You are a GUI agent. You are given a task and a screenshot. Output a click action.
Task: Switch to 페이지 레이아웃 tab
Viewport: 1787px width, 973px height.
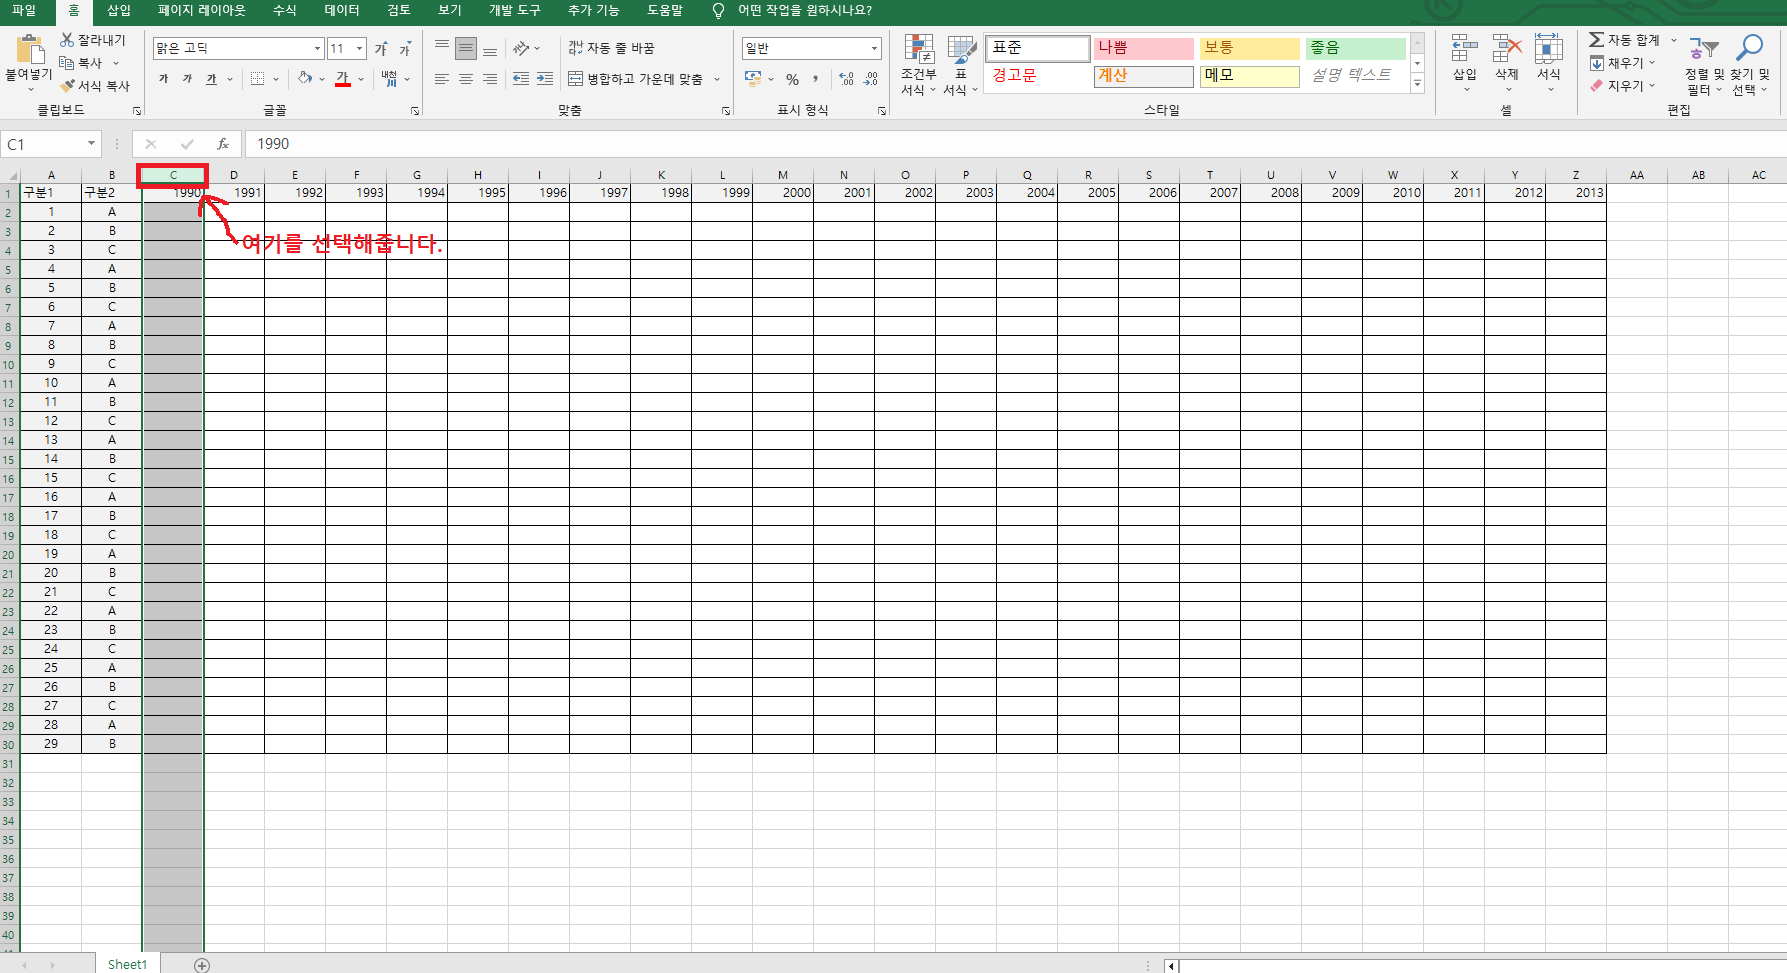click(201, 10)
